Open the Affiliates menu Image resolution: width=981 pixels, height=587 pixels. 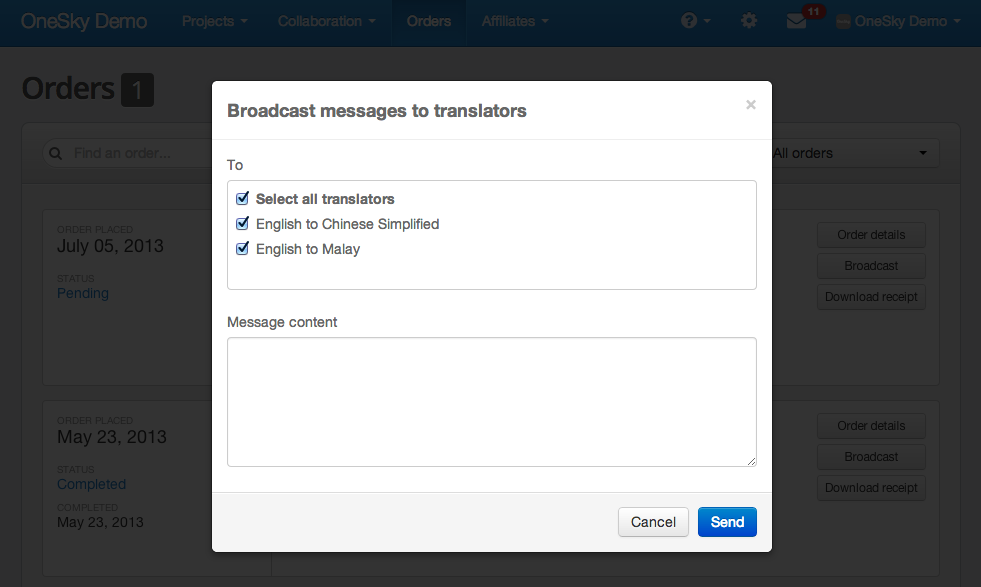[515, 21]
